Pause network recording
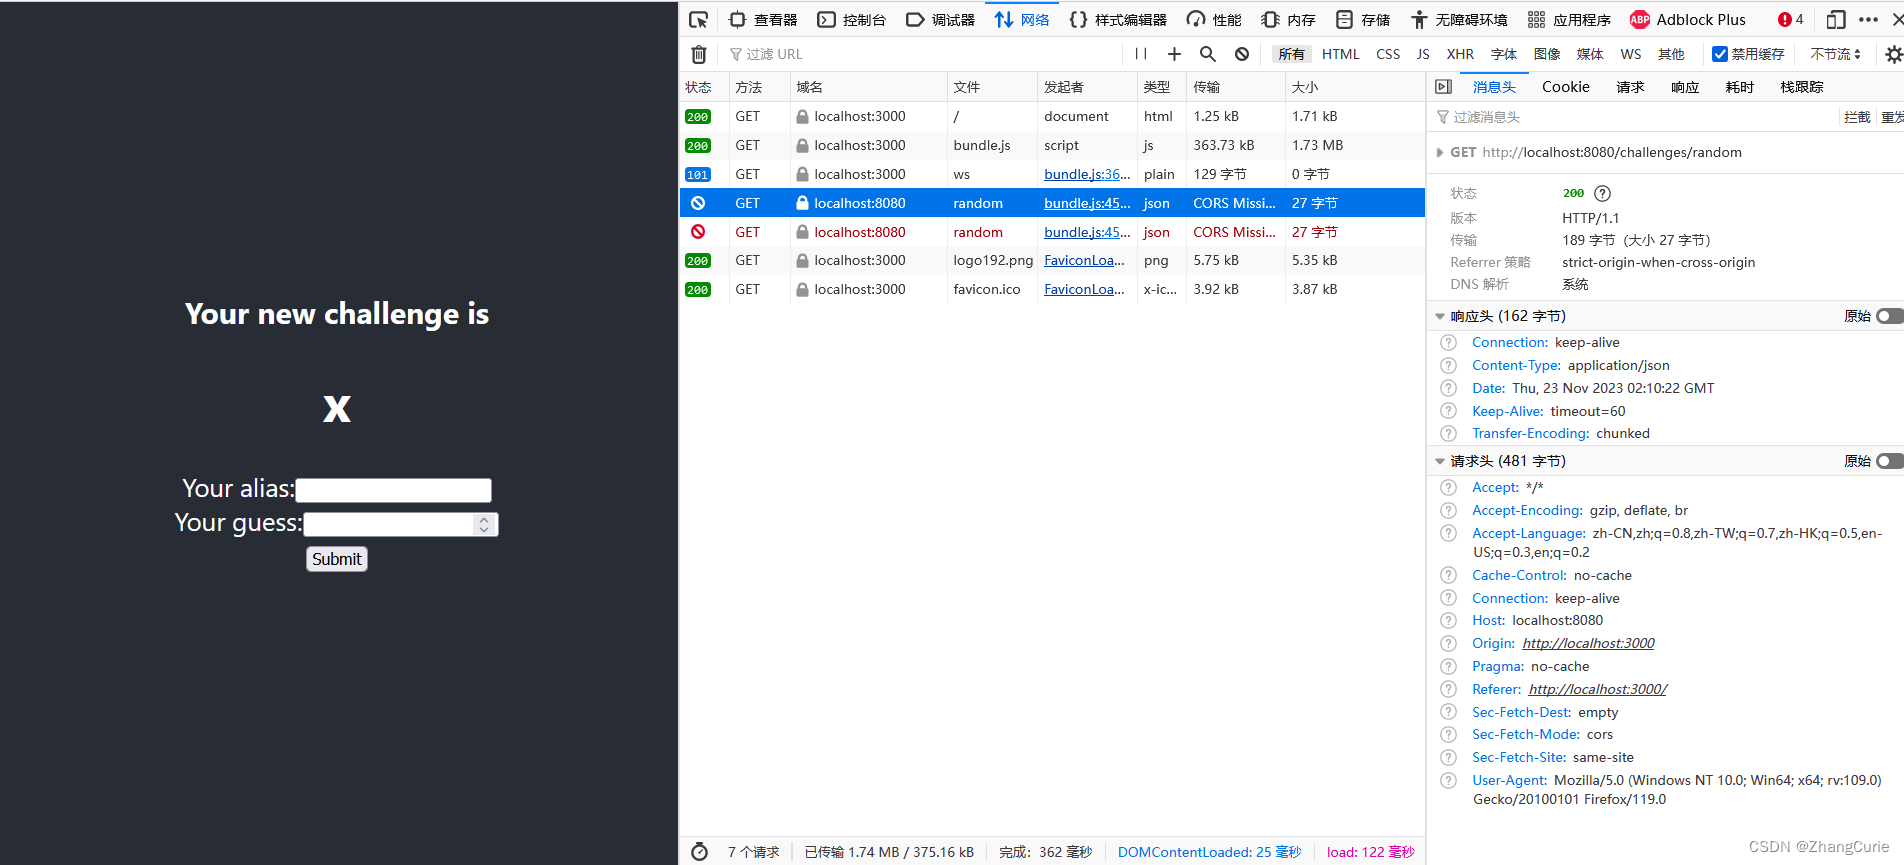The width and height of the screenshot is (1904, 865). (1141, 54)
